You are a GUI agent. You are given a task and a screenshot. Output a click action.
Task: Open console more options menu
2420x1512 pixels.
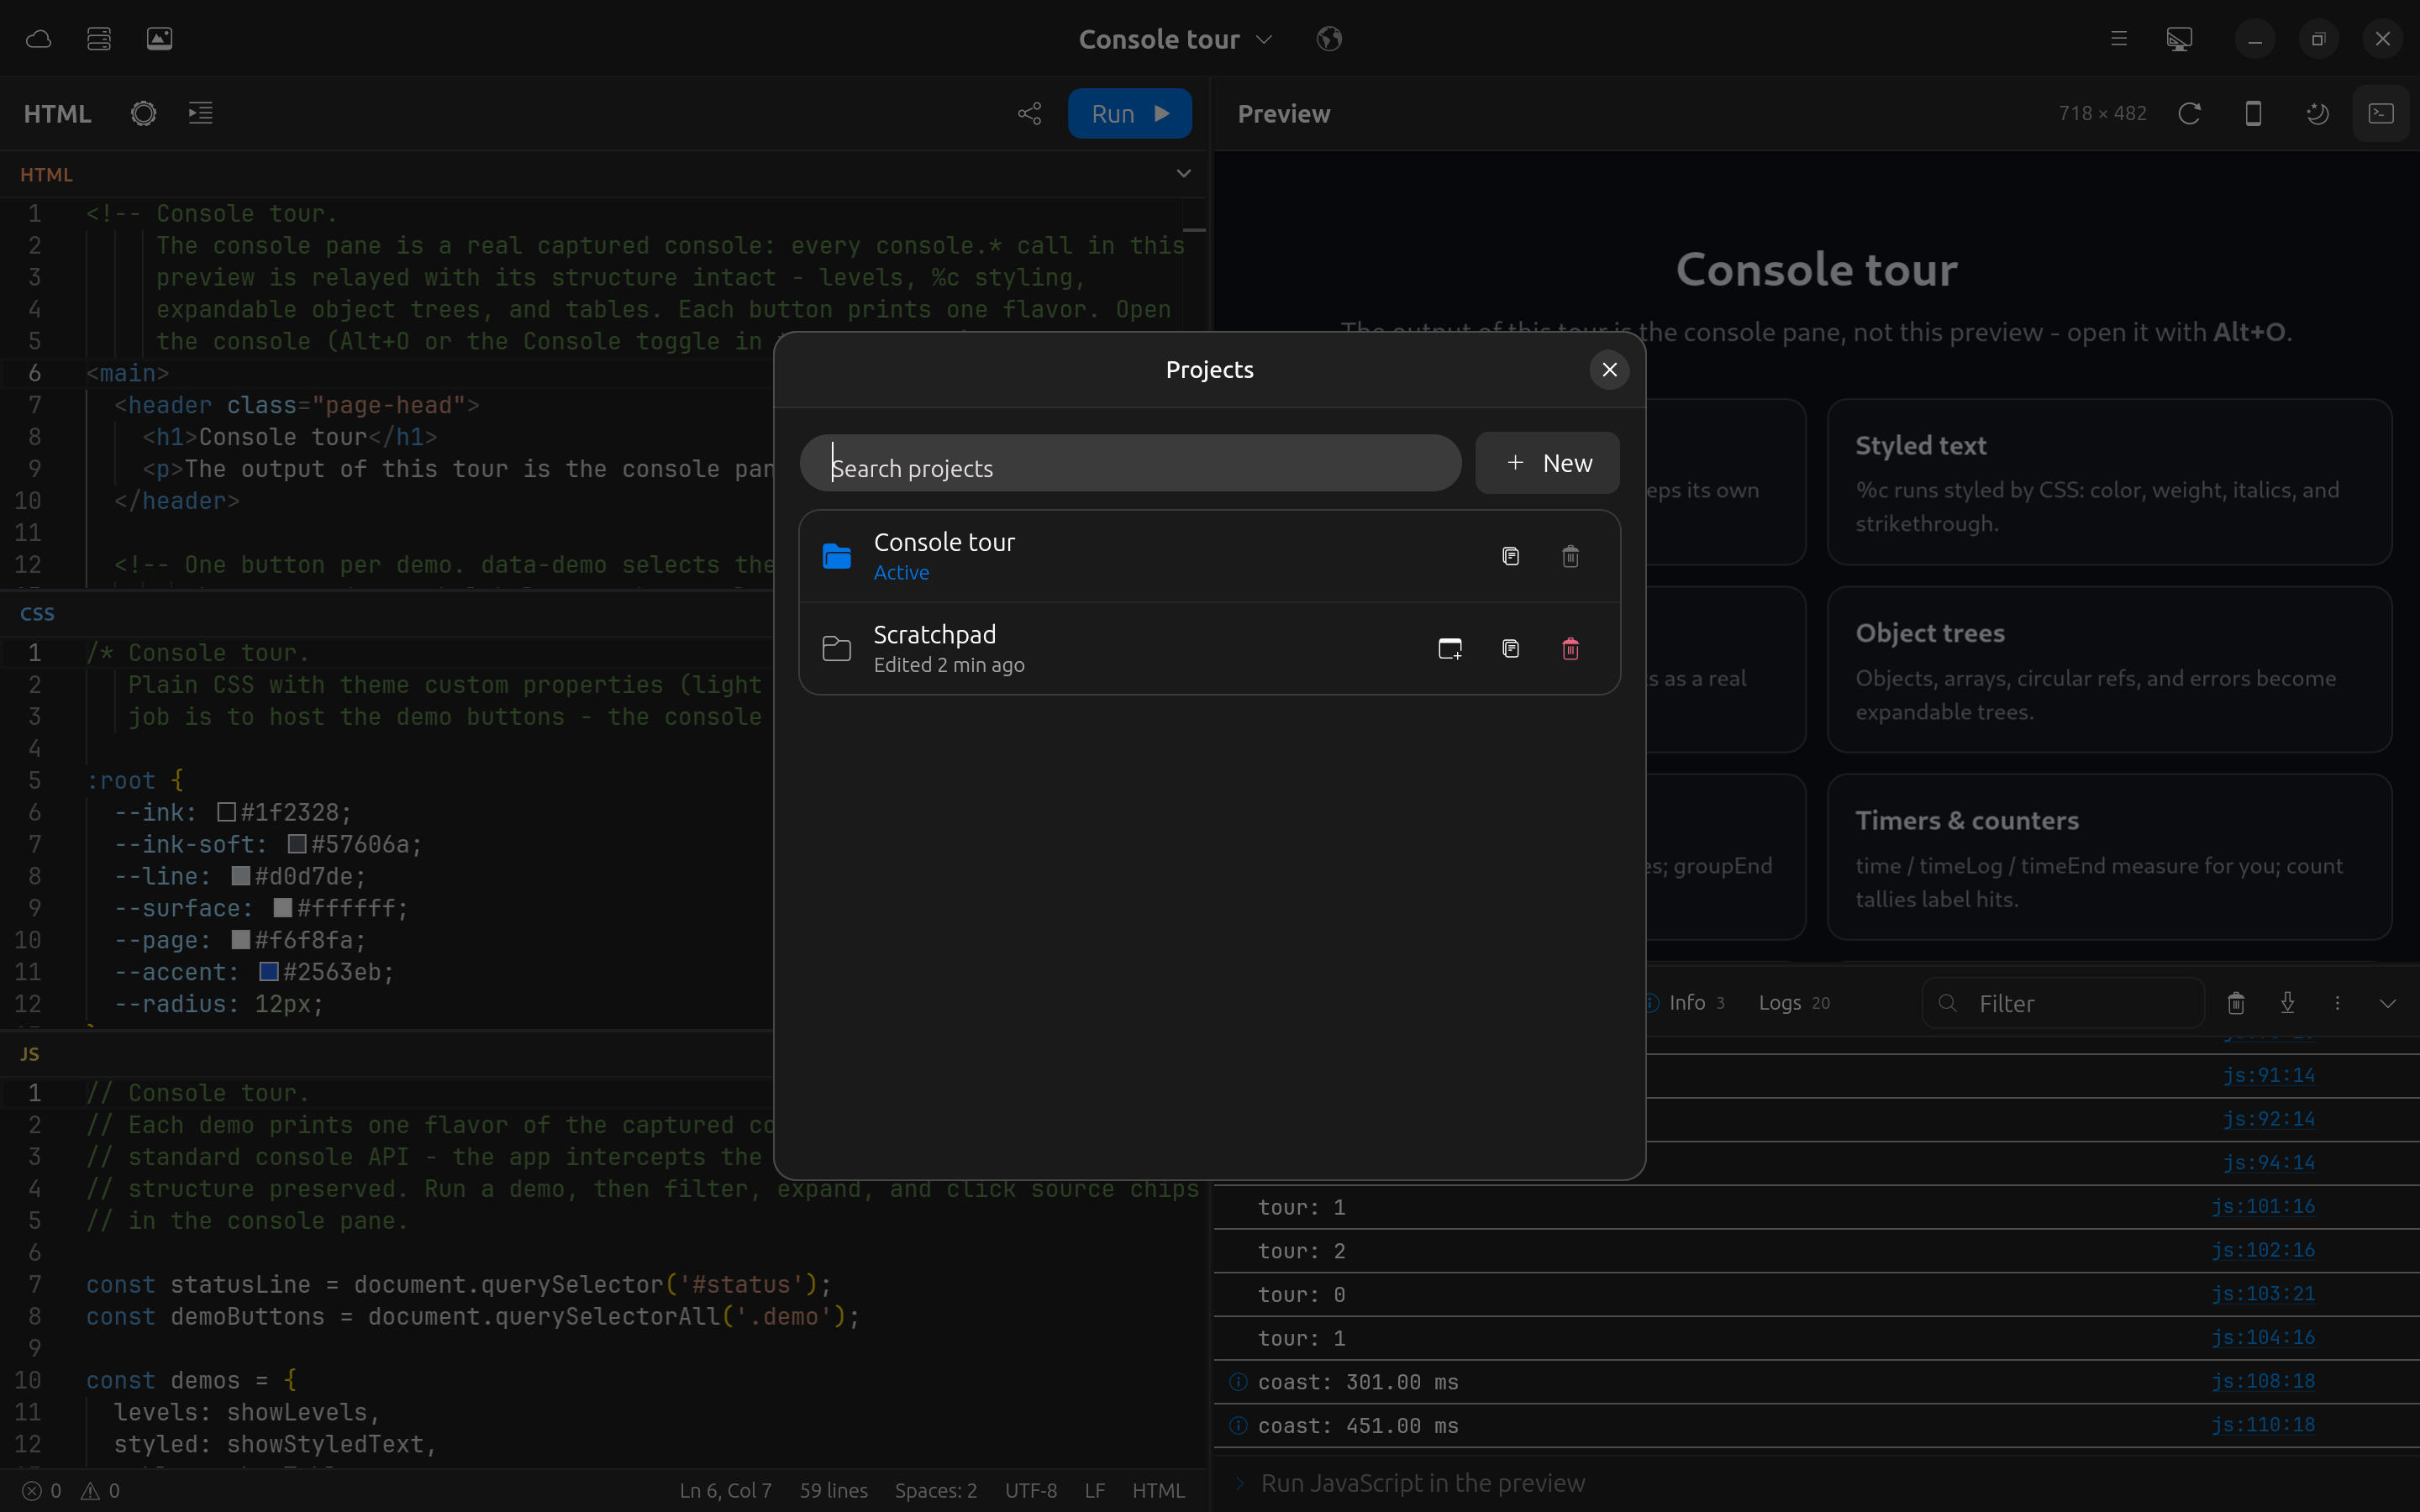(2337, 1003)
